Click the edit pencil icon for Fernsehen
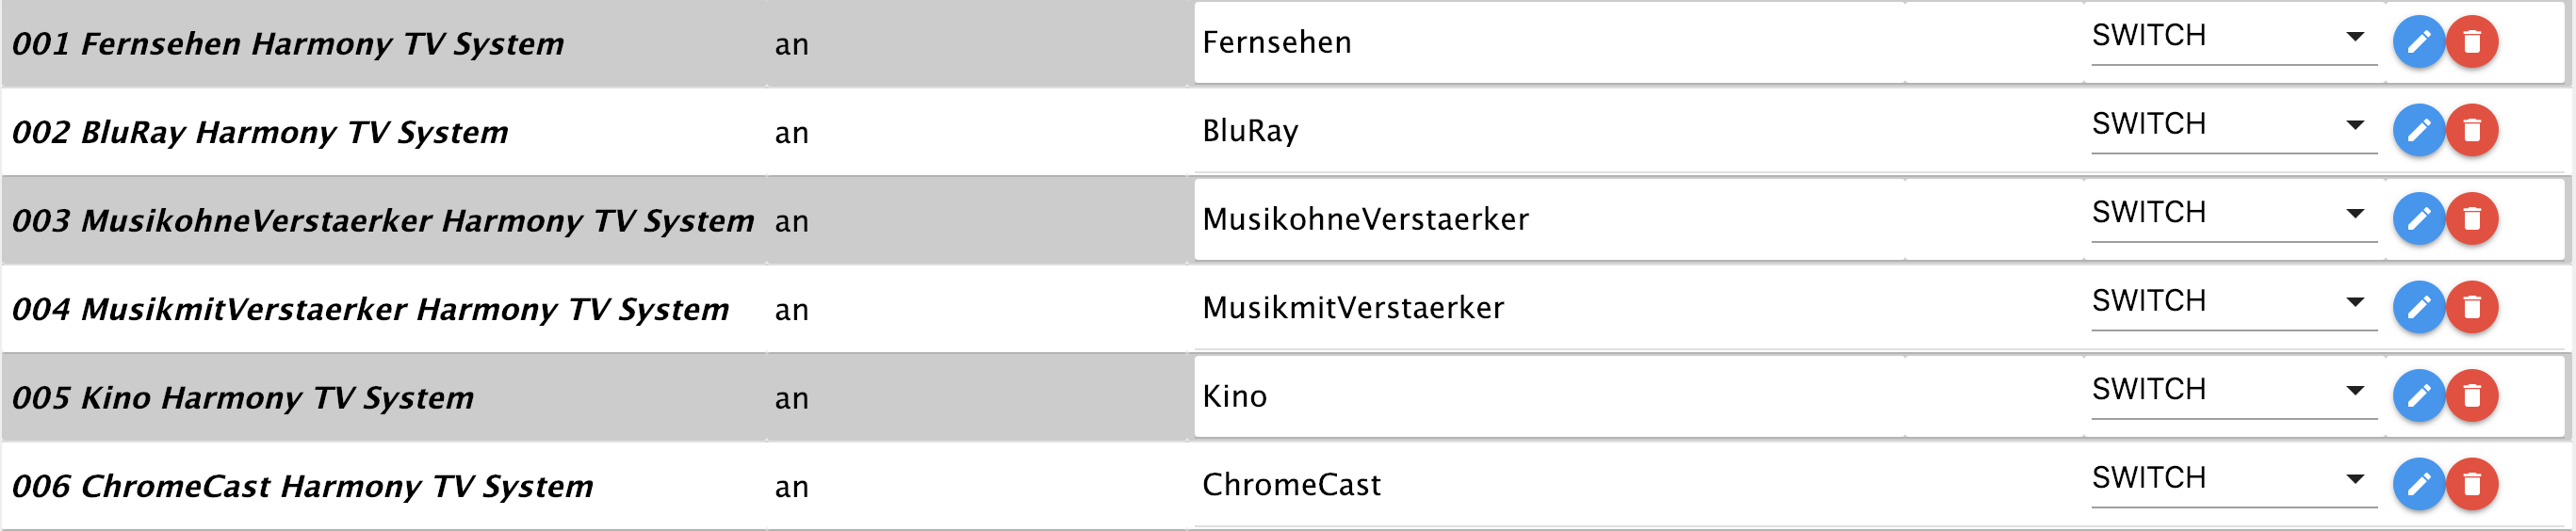 click(2418, 42)
